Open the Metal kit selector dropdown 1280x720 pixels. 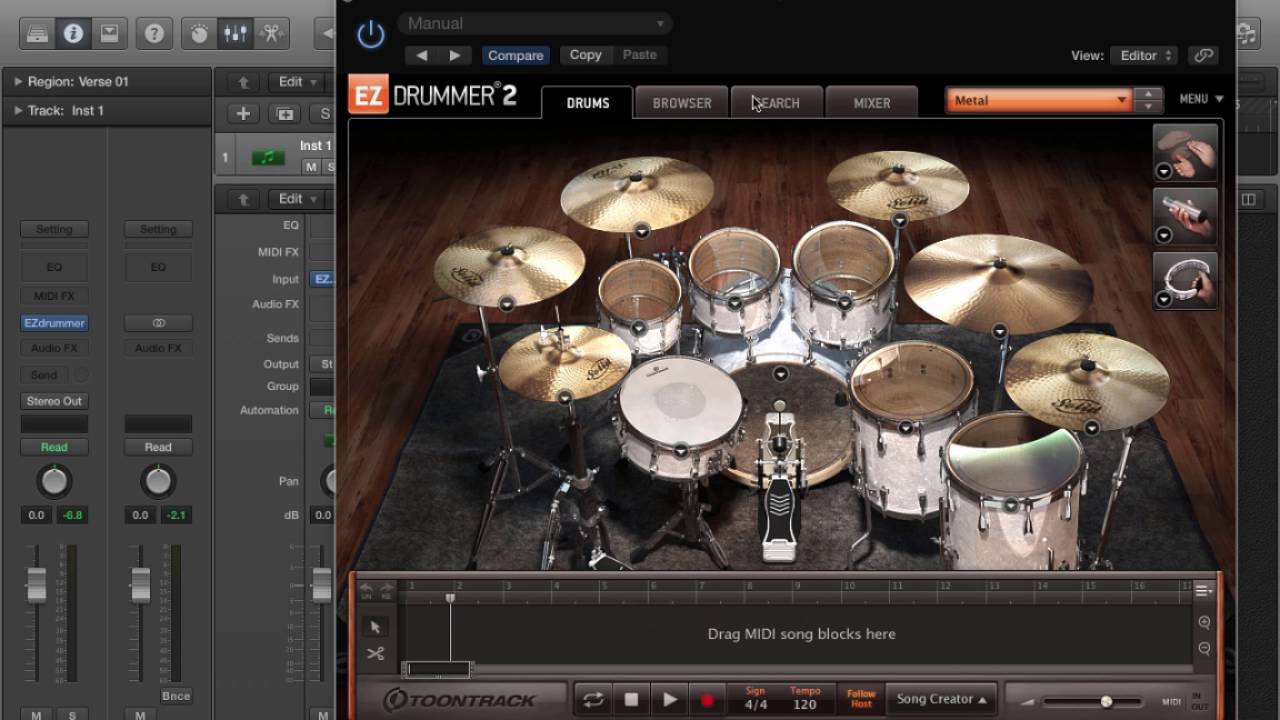(1039, 100)
